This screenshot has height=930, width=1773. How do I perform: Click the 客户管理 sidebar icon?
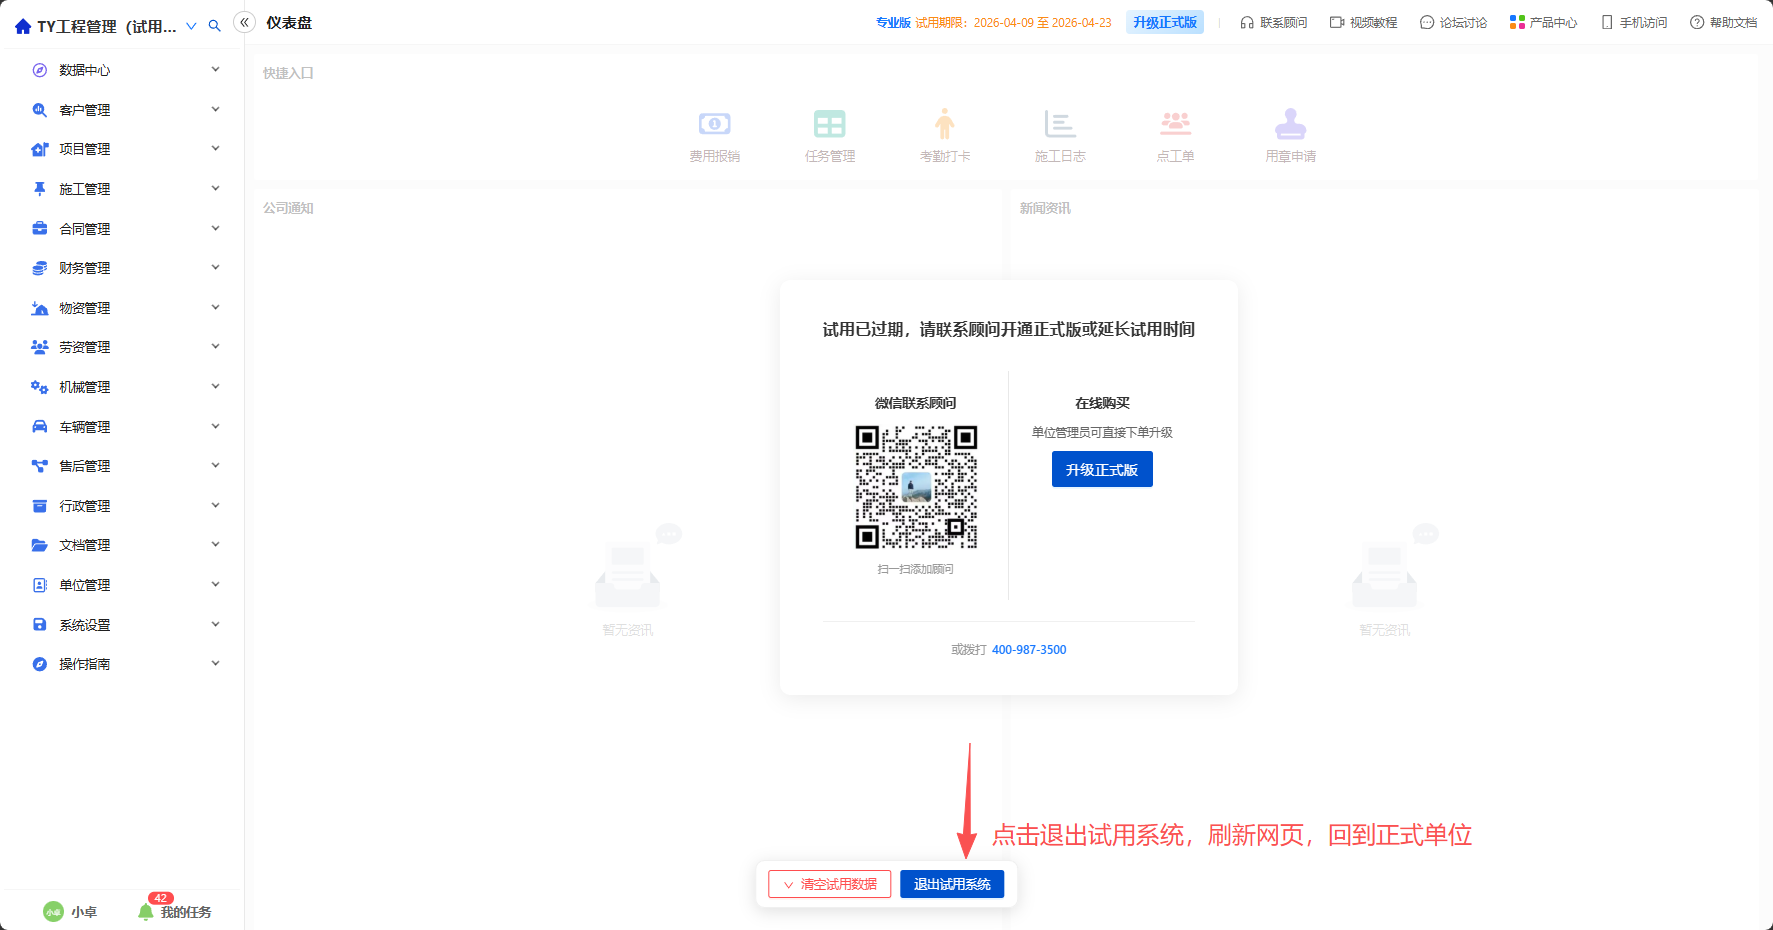click(x=40, y=110)
